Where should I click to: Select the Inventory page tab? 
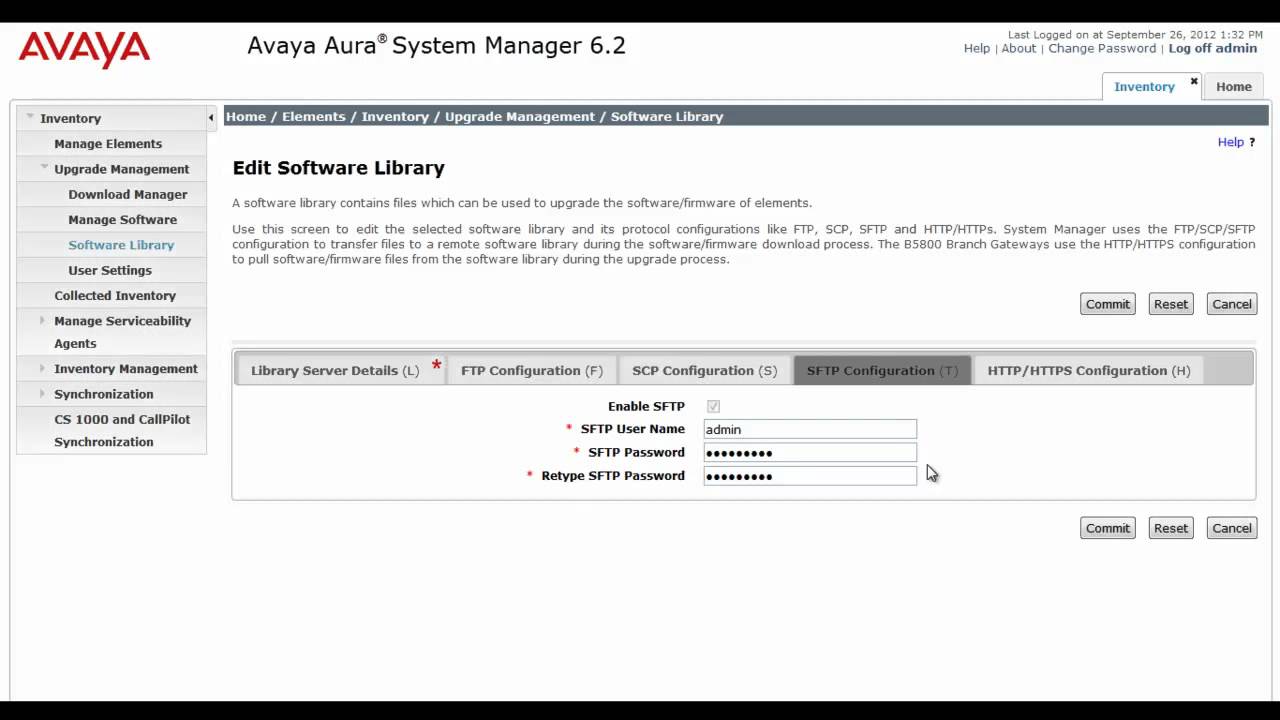click(x=1144, y=87)
